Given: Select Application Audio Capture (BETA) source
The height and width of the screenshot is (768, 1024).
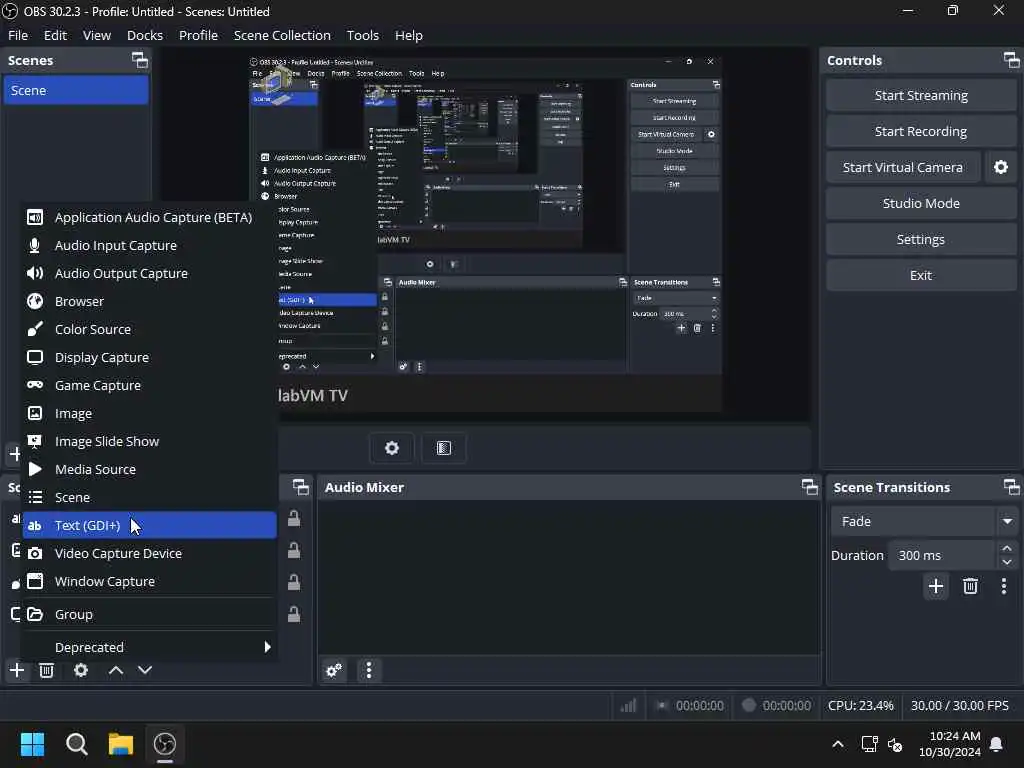Looking at the screenshot, I should pos(150,217).
